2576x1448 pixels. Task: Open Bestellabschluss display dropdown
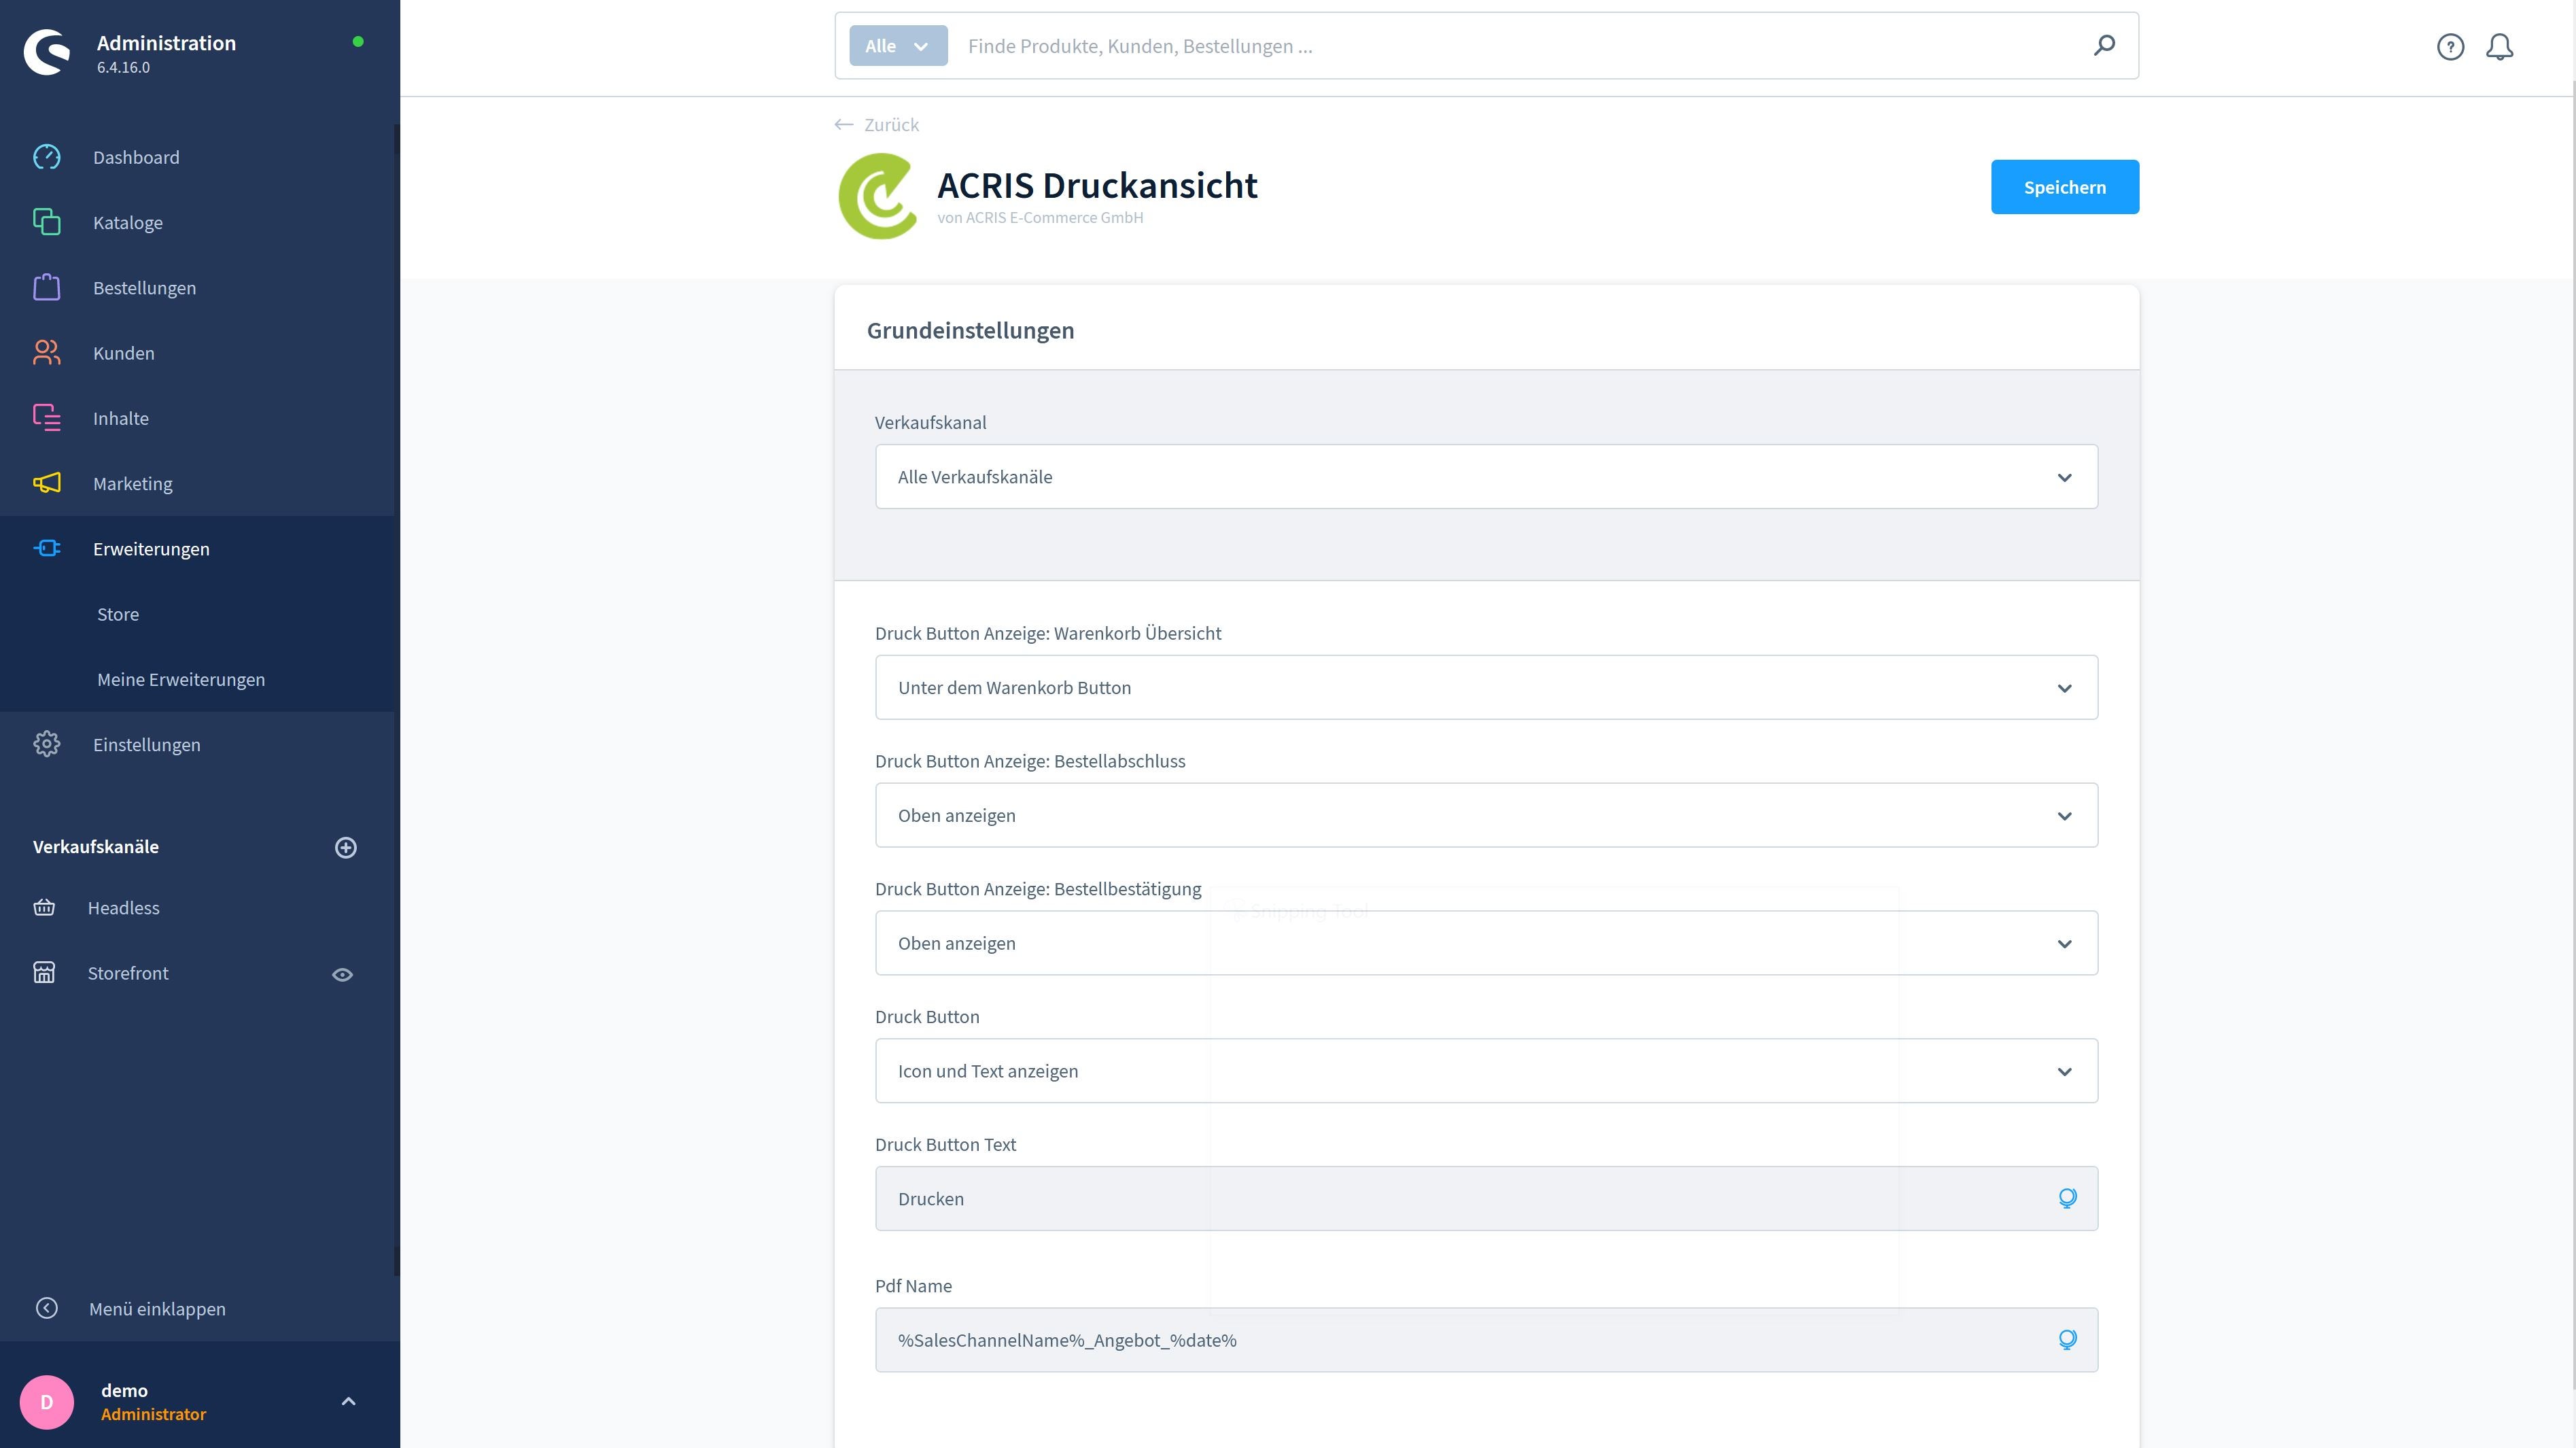point(1486,815)
